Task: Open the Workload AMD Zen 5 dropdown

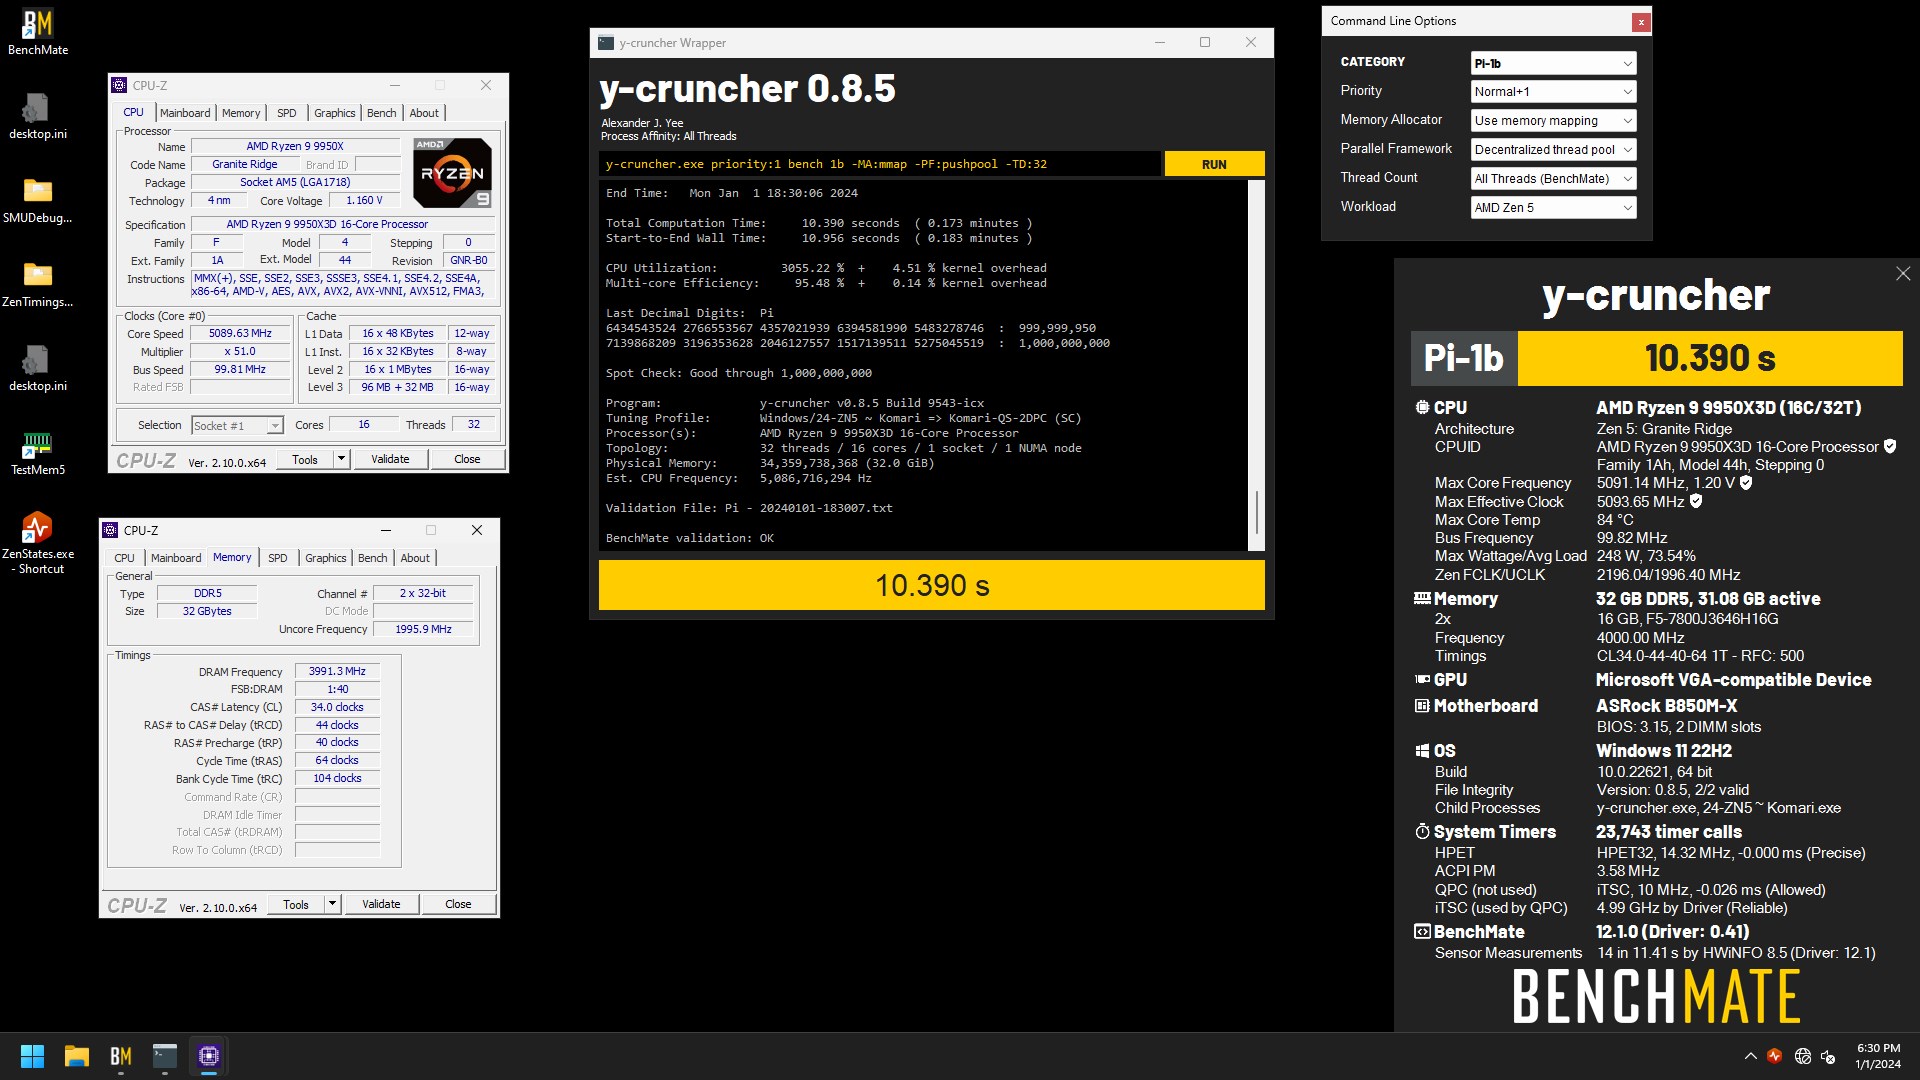Action: tap(1553, 208)
